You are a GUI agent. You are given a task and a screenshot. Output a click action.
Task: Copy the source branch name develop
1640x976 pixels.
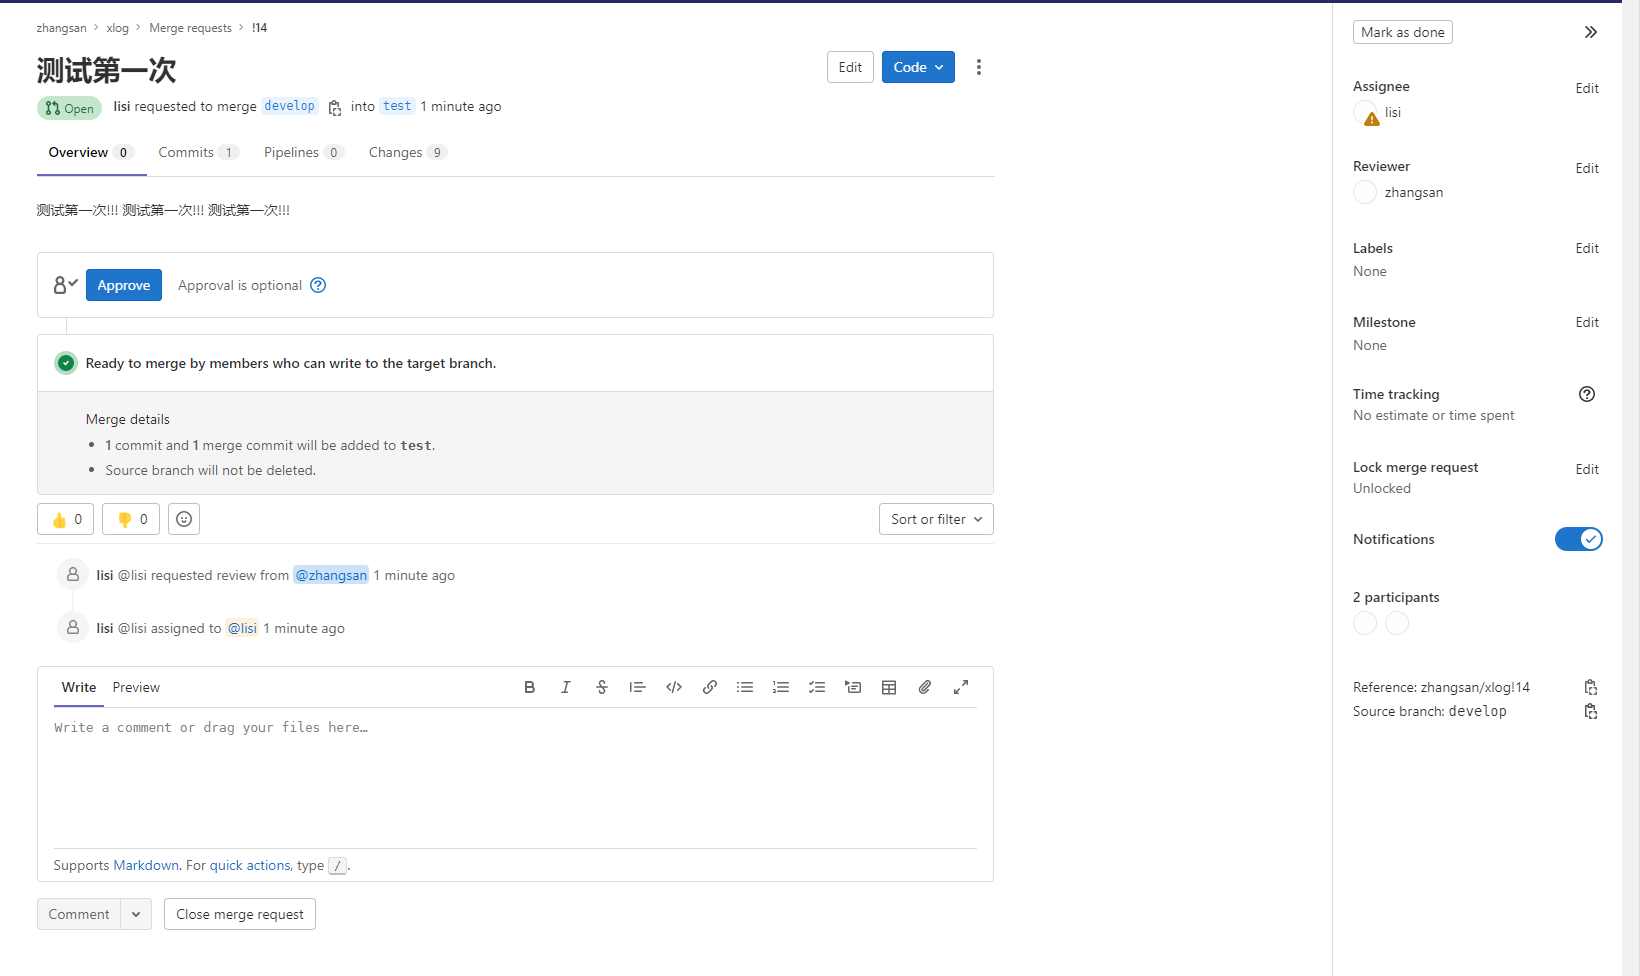pyautogui.click(x=1590, y=711)
